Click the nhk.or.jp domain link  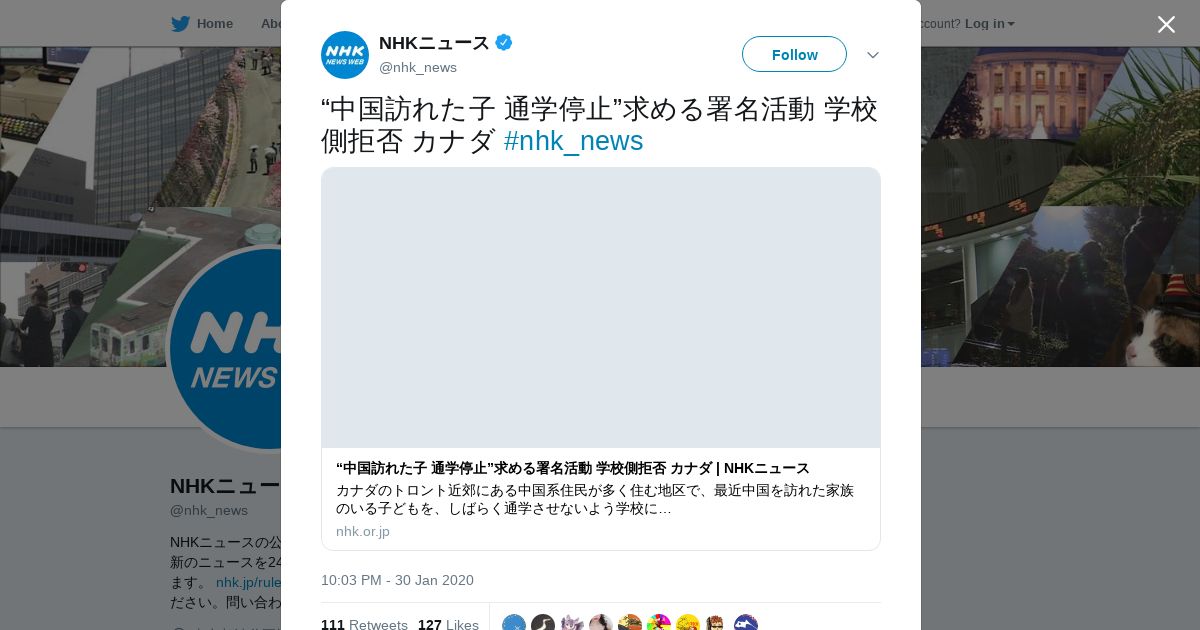[x=363, y=531]
